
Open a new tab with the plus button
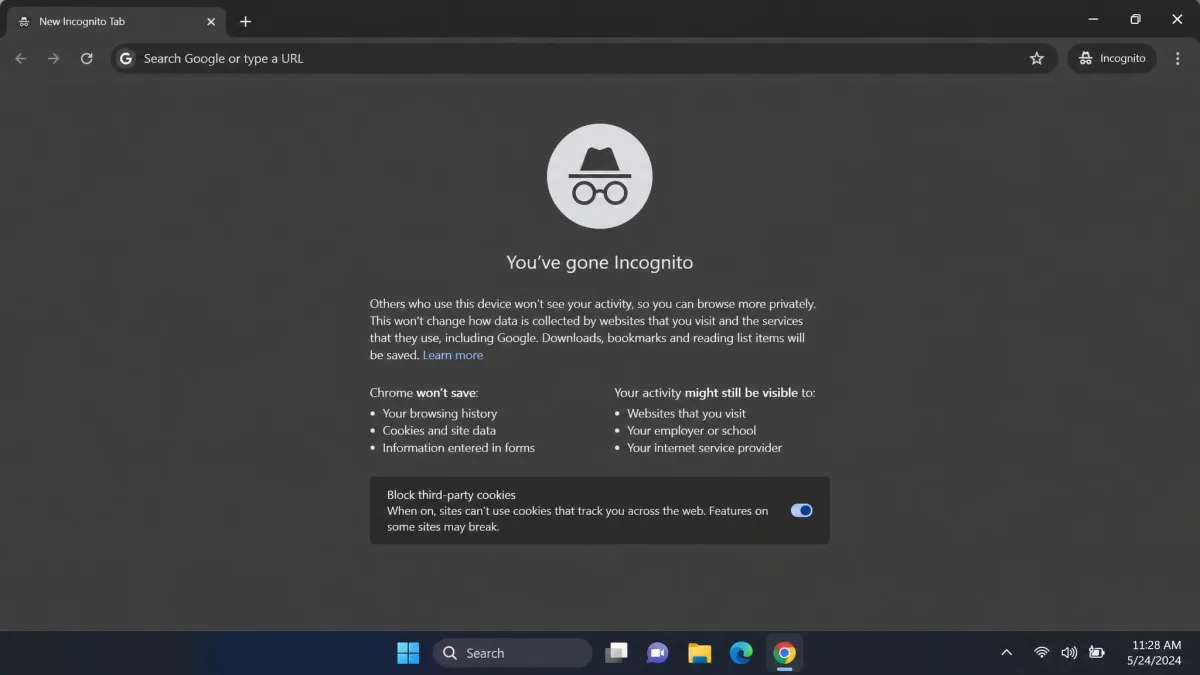[x=245, y=21]
